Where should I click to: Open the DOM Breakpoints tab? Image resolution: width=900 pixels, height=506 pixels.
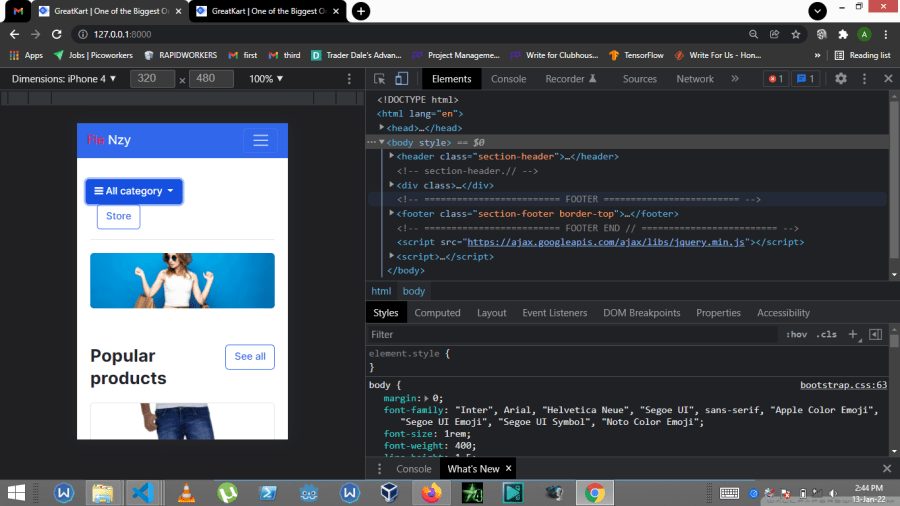pyautogui.click(x=641, y=313)
